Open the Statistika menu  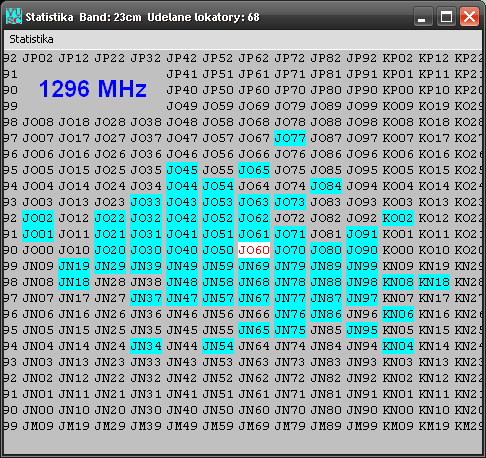[31, 39]
